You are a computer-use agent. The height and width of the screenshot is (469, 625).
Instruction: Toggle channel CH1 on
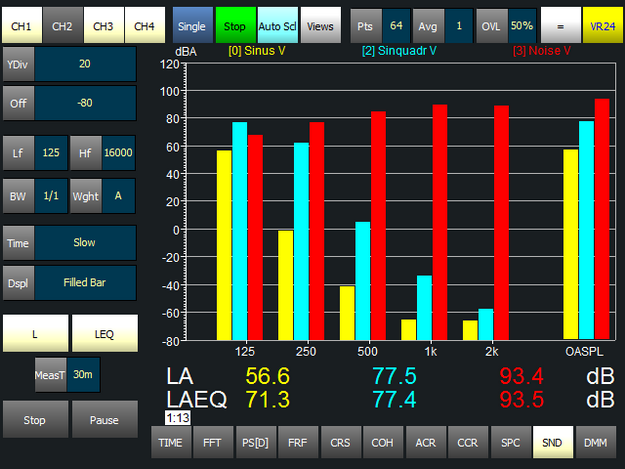coord(22,24)
